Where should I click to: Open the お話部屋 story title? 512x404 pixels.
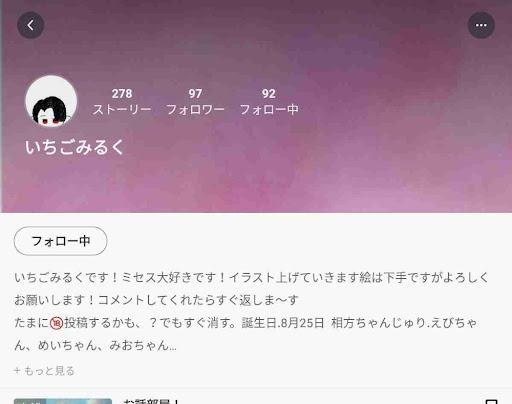151,401
